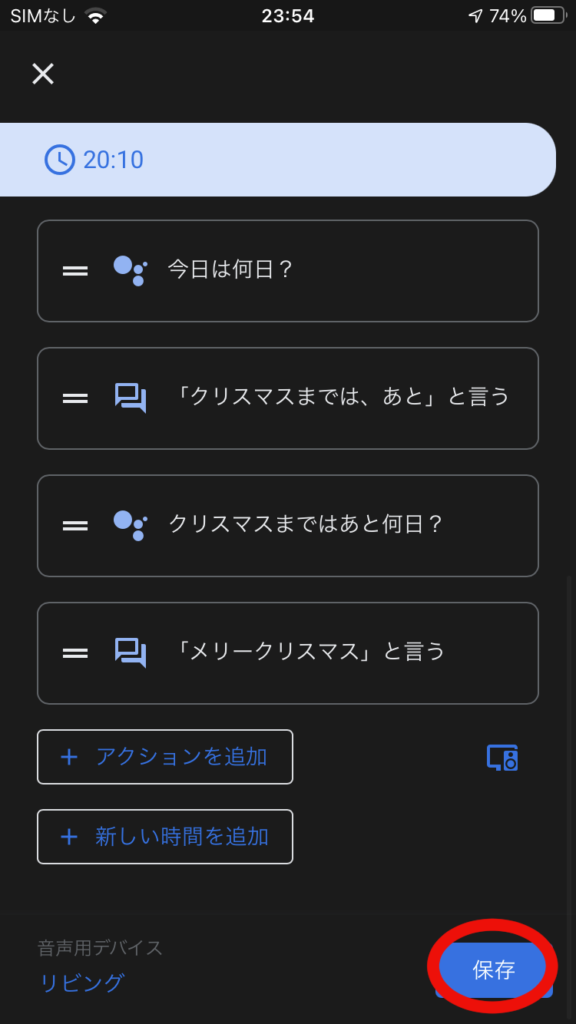Open the 今日は何日？ action
The height and width of the screenshot is (1024, 576).
[x=288, y=271]
